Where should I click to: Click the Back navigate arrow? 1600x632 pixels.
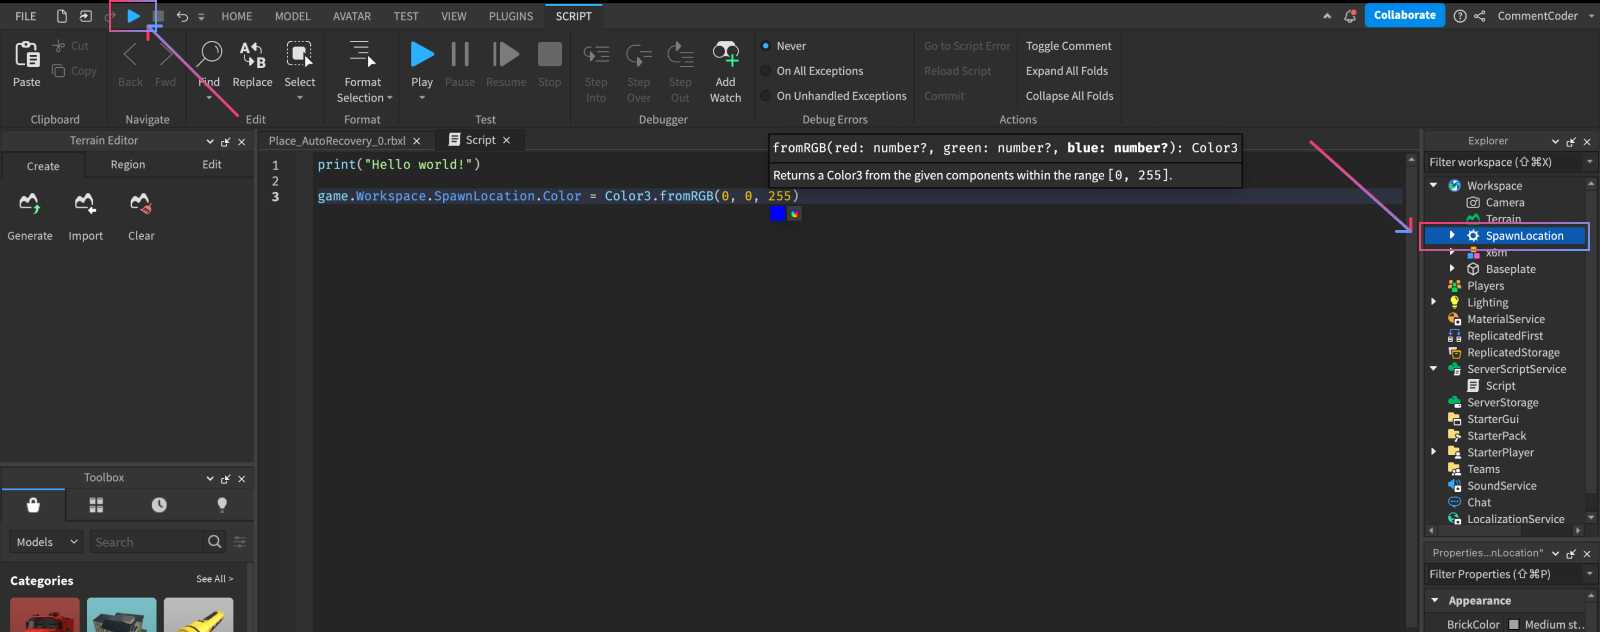click(130, 54)
